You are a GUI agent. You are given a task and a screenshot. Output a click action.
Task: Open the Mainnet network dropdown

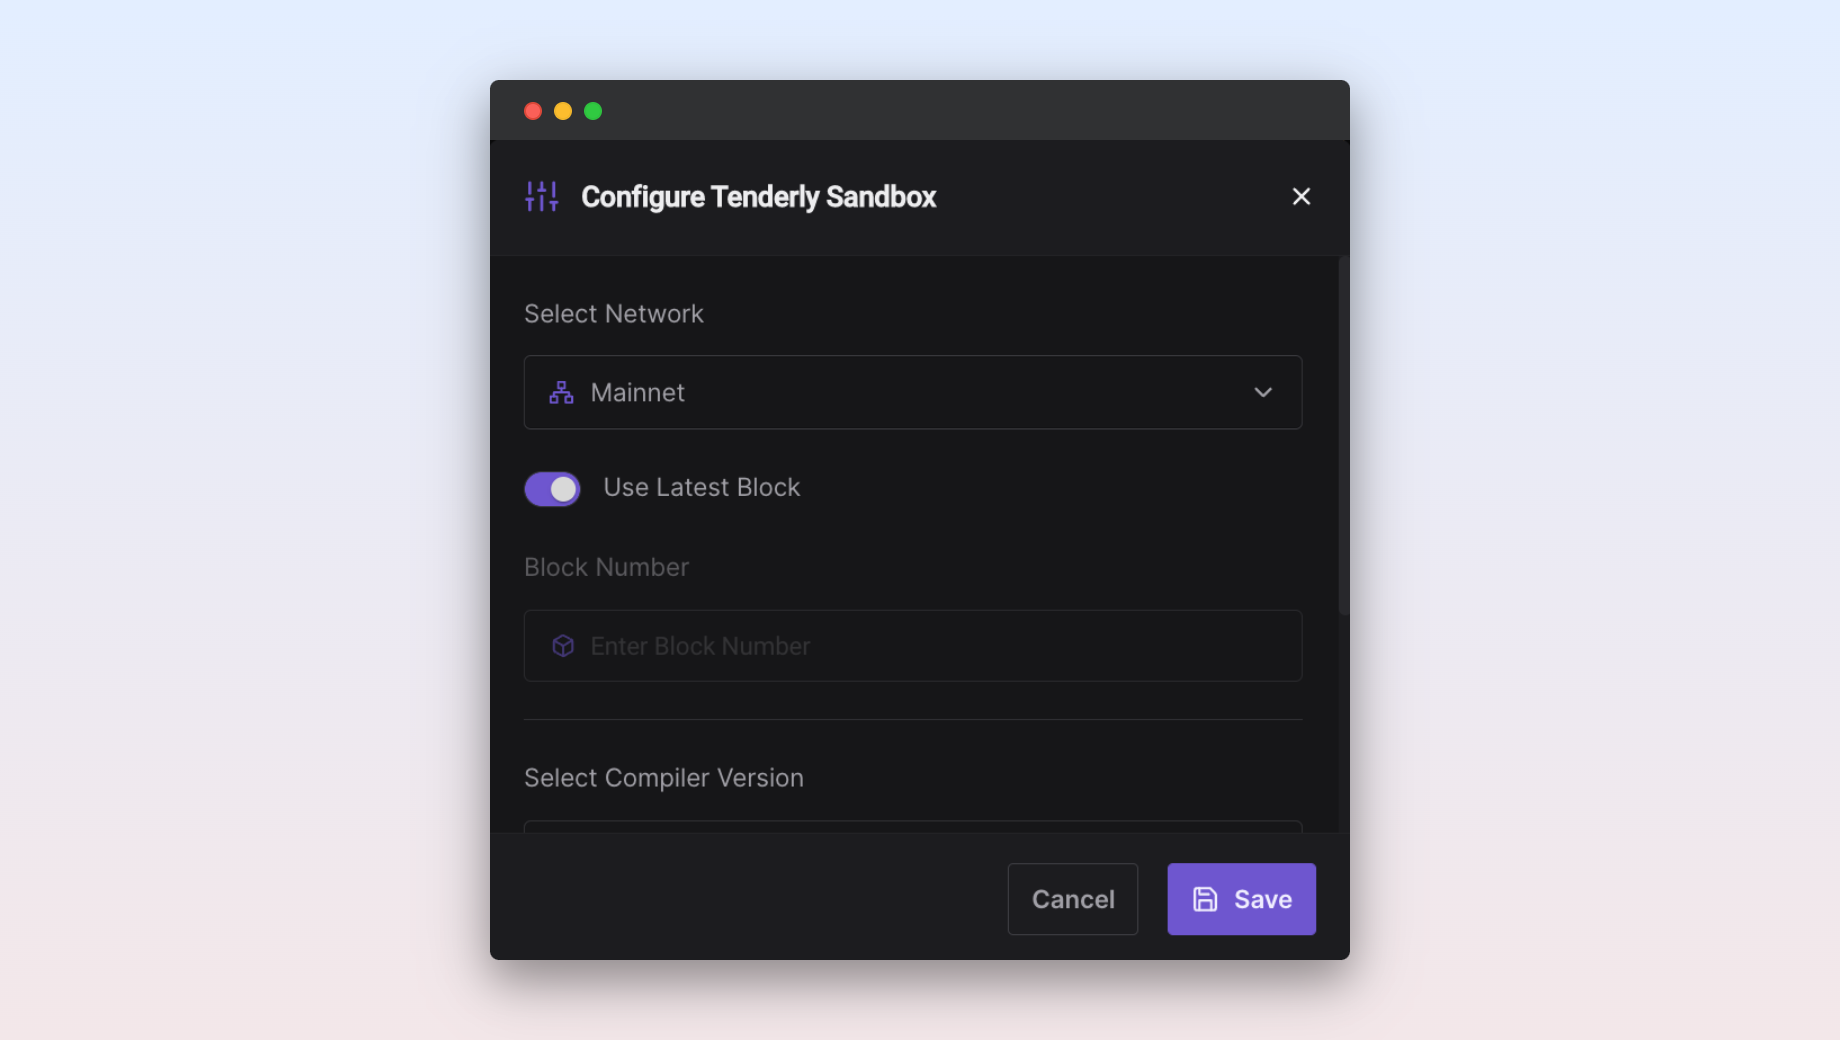(x=913, y=392)
